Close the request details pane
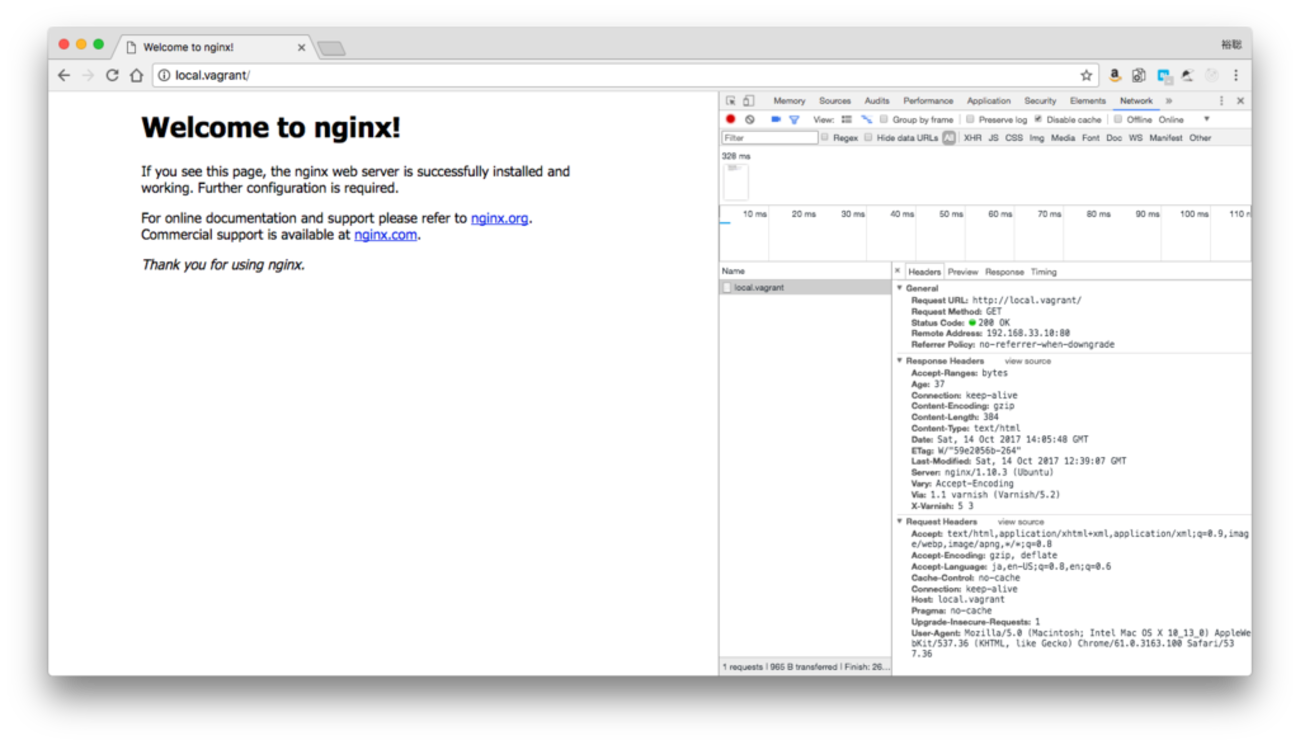Viewport: 1300px width, 745px height. [897, 271]
